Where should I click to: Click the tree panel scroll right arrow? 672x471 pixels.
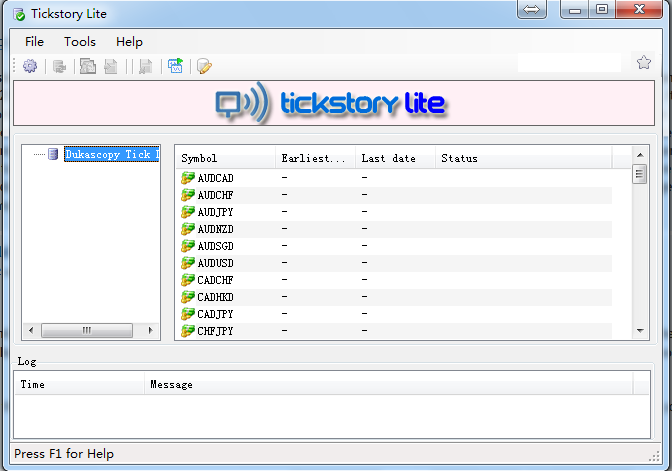[150, 330]
